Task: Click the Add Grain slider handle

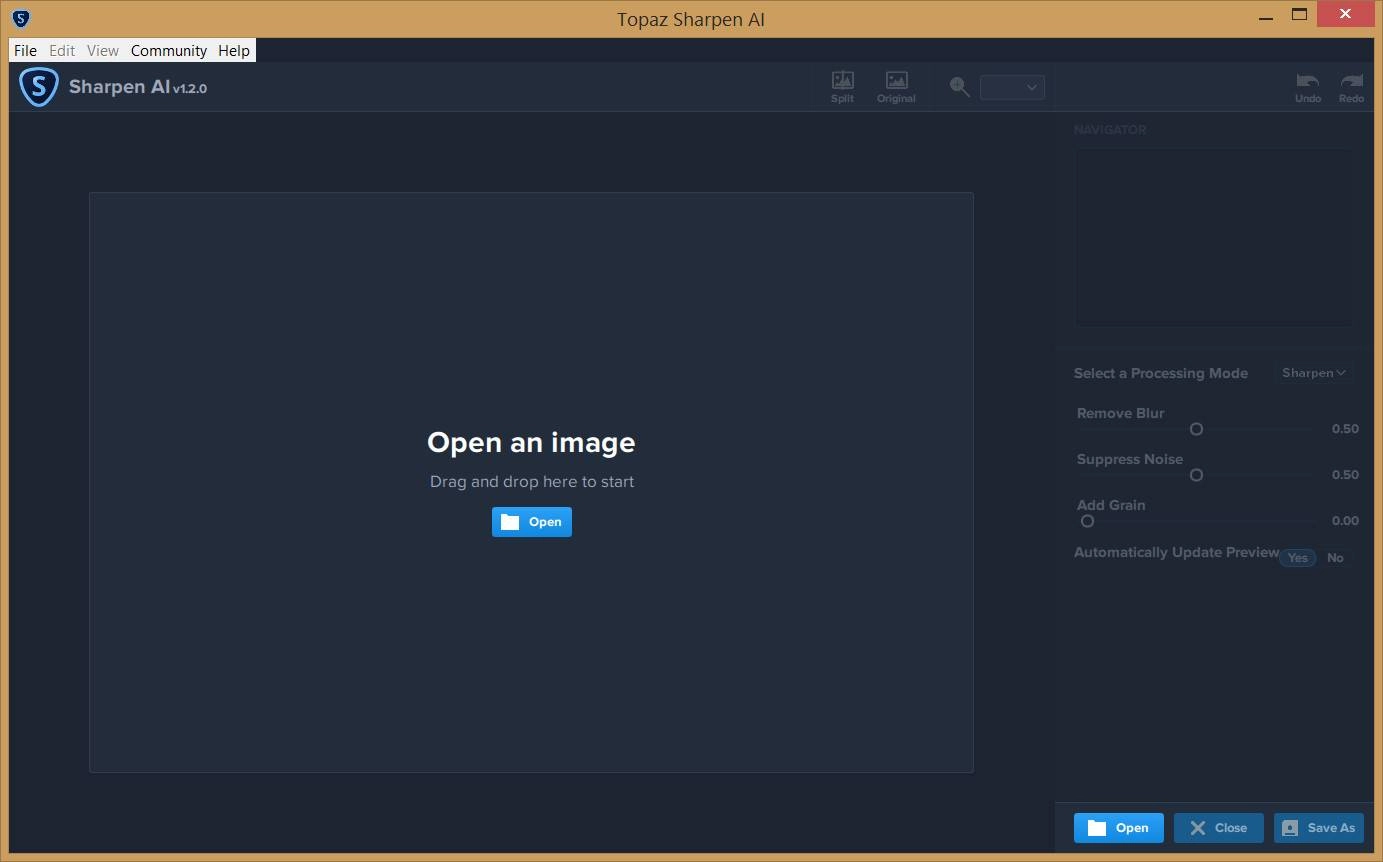Action: (x=1087, y=521)
